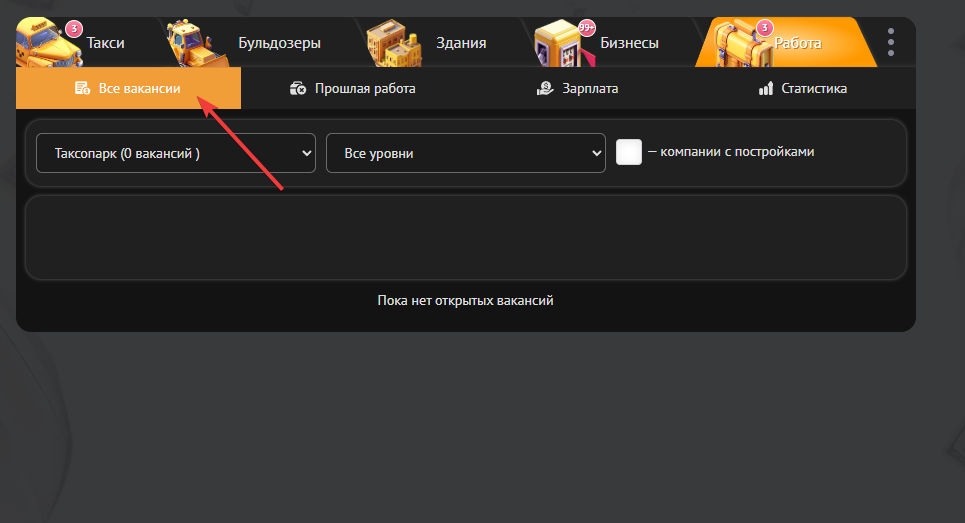Screen dimensions: 965x523
Task: Open the Прошлая работа section label
Action: 365,89
